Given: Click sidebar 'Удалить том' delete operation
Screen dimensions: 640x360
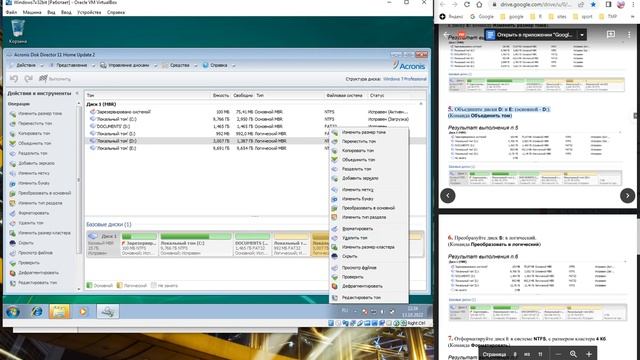Looking at the screenshot, I should [x=31, y=223].
